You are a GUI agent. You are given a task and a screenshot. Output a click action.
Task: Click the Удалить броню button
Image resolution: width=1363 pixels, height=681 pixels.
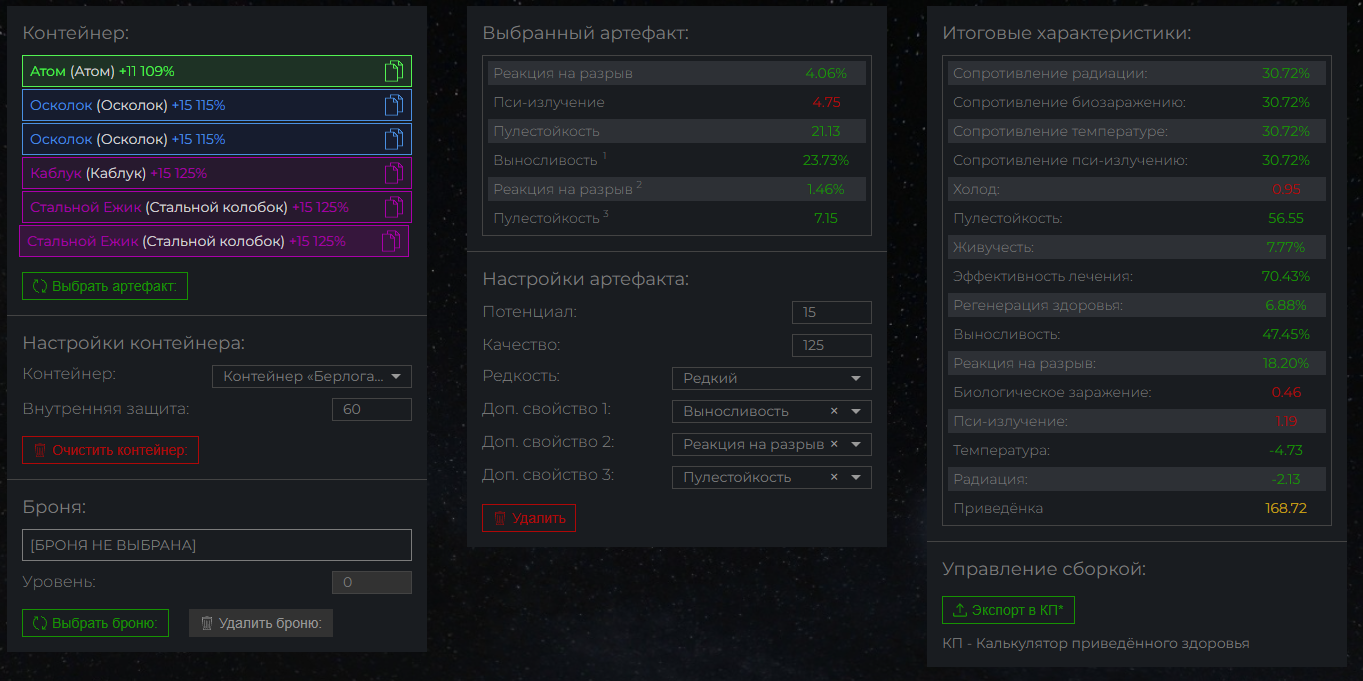[x=261, y=623]
